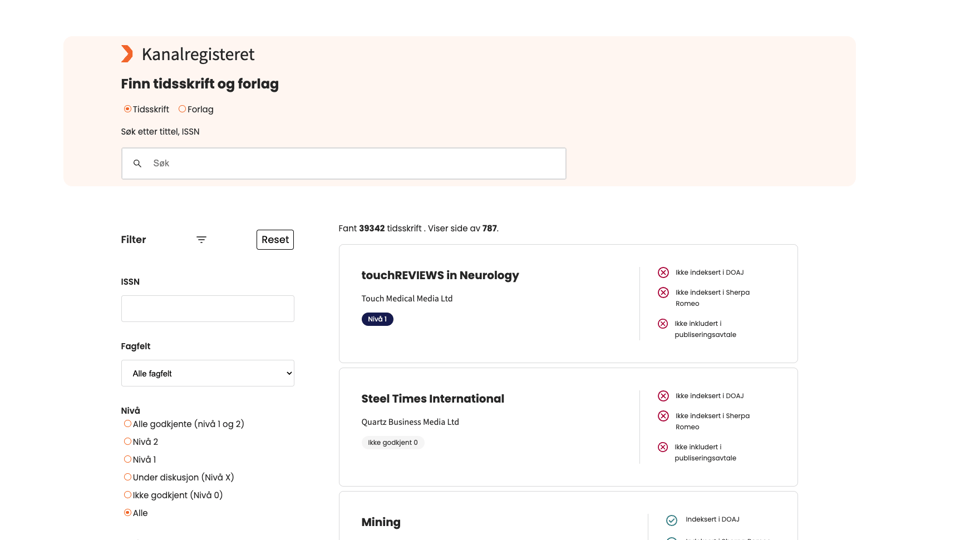The width and height of the screenshot is (960, 540).
Task: Click the ISSN input field
Action: click(208, 309)
